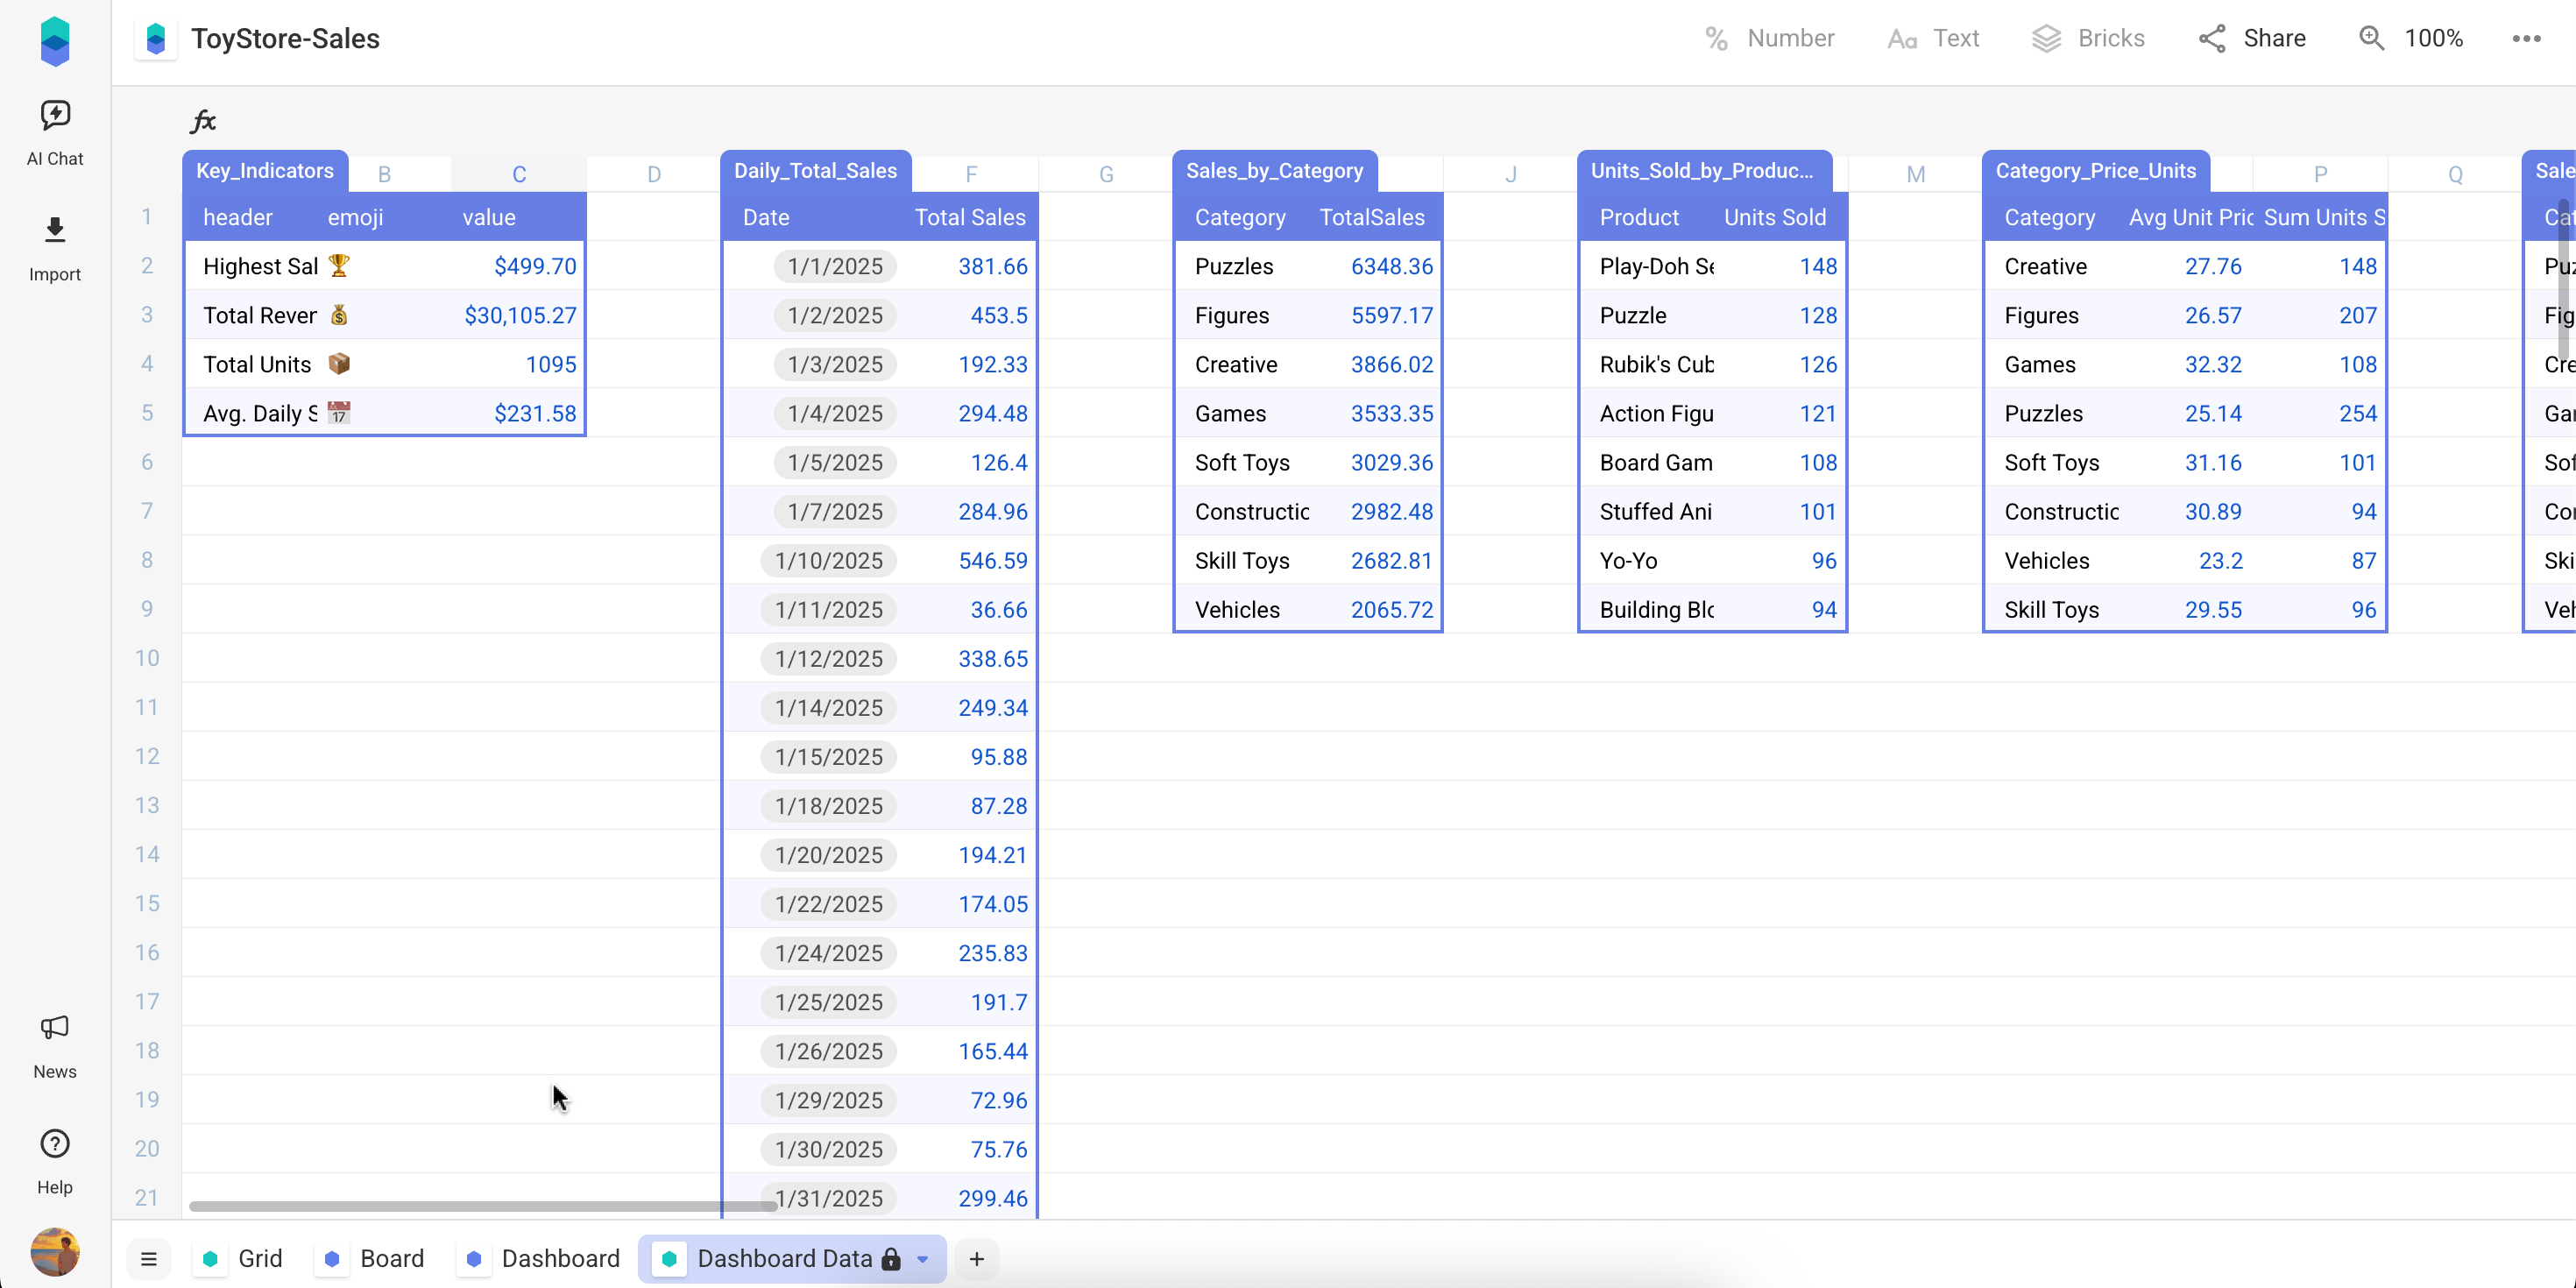Viewport: 2576px width, 1288px height.
Task: Open Number formatting options
Action: [1768, 38]
